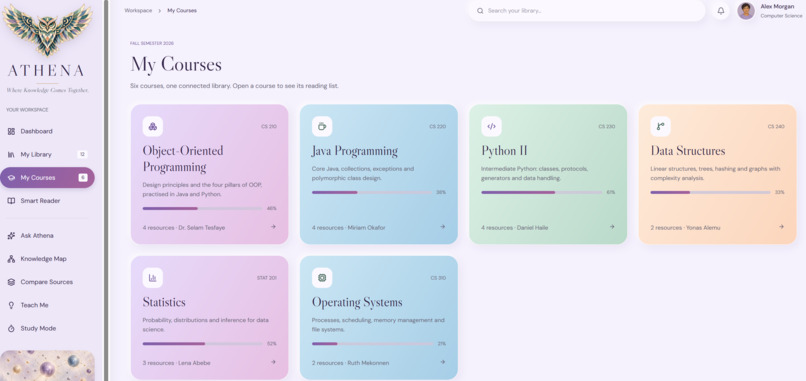Click the Java Programming coffee cup icon
This screenshot has height=381, width=806.
pyautogui.click(x=322, y=126)
